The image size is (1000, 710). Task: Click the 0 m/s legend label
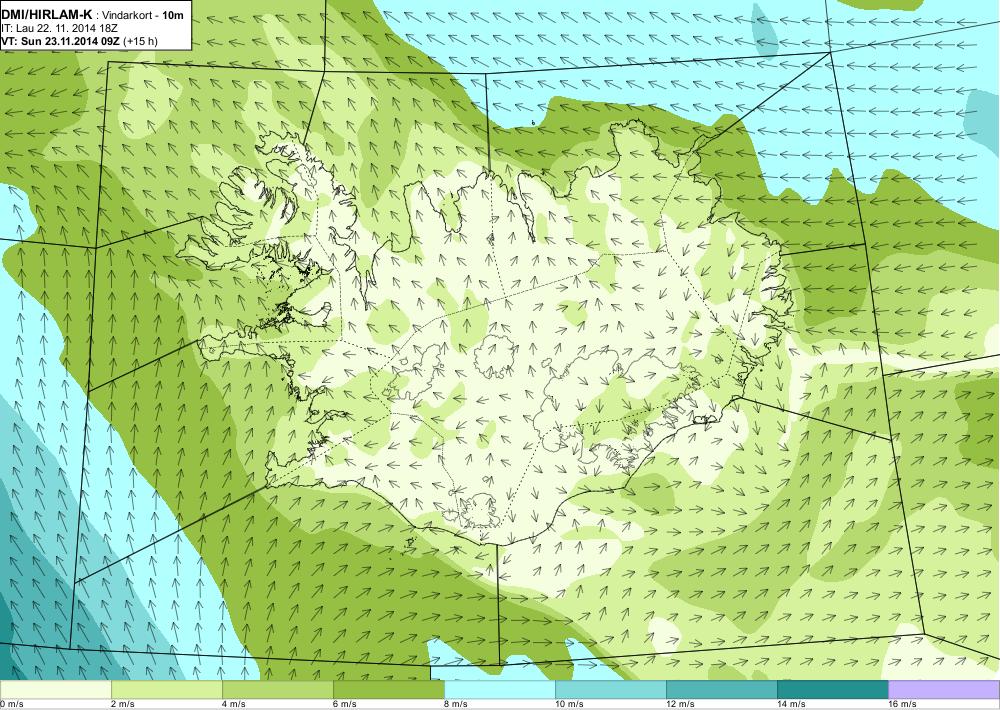11,704
